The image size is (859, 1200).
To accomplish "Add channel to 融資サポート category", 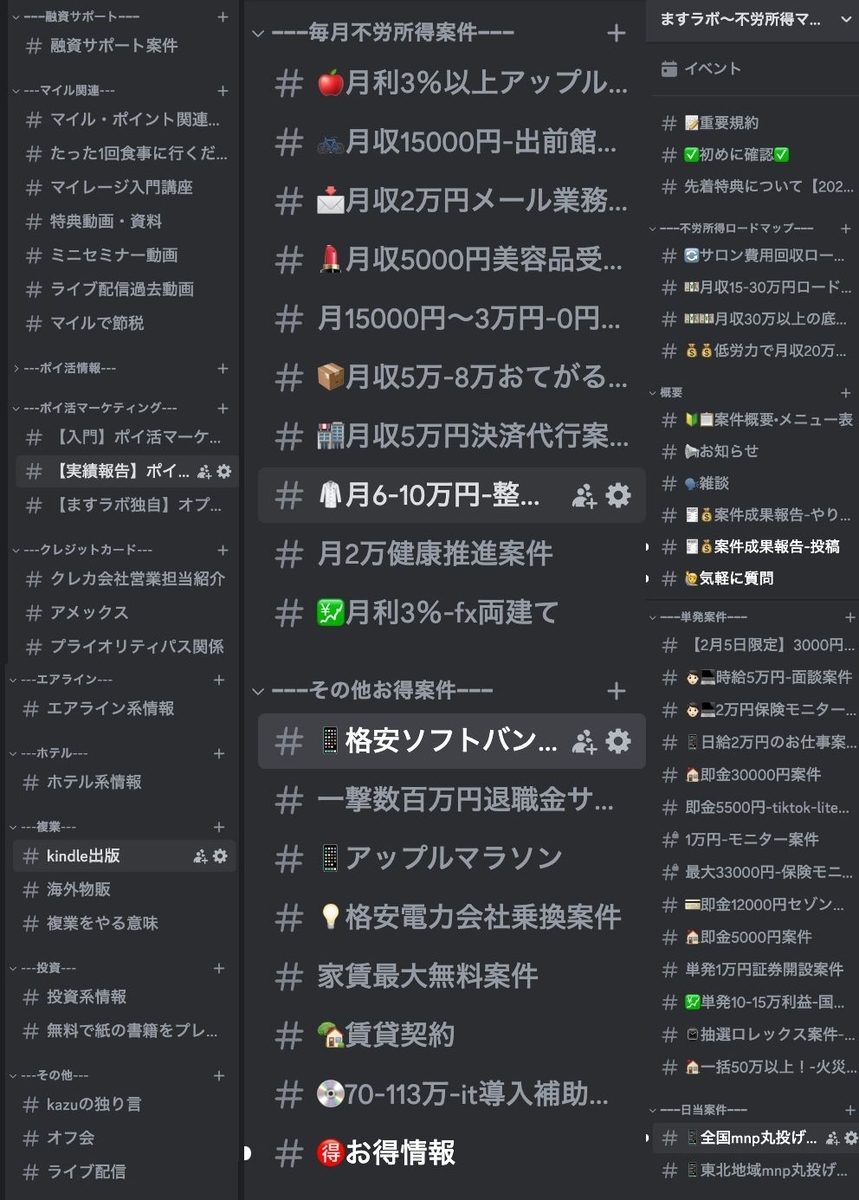I will (222, 17).
